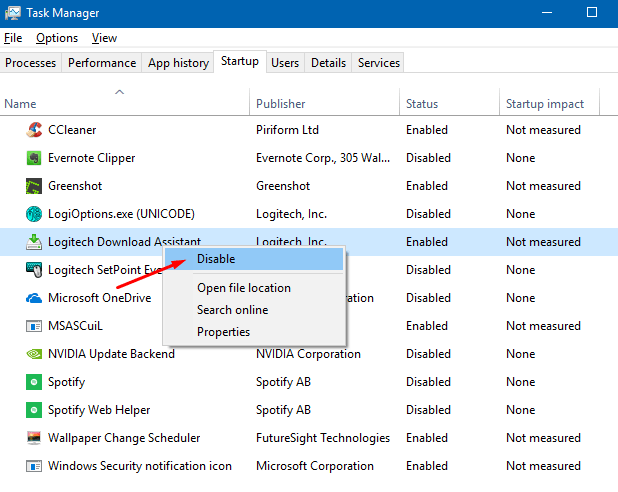Switch to the Processes tab

click(x=30, y=63)
